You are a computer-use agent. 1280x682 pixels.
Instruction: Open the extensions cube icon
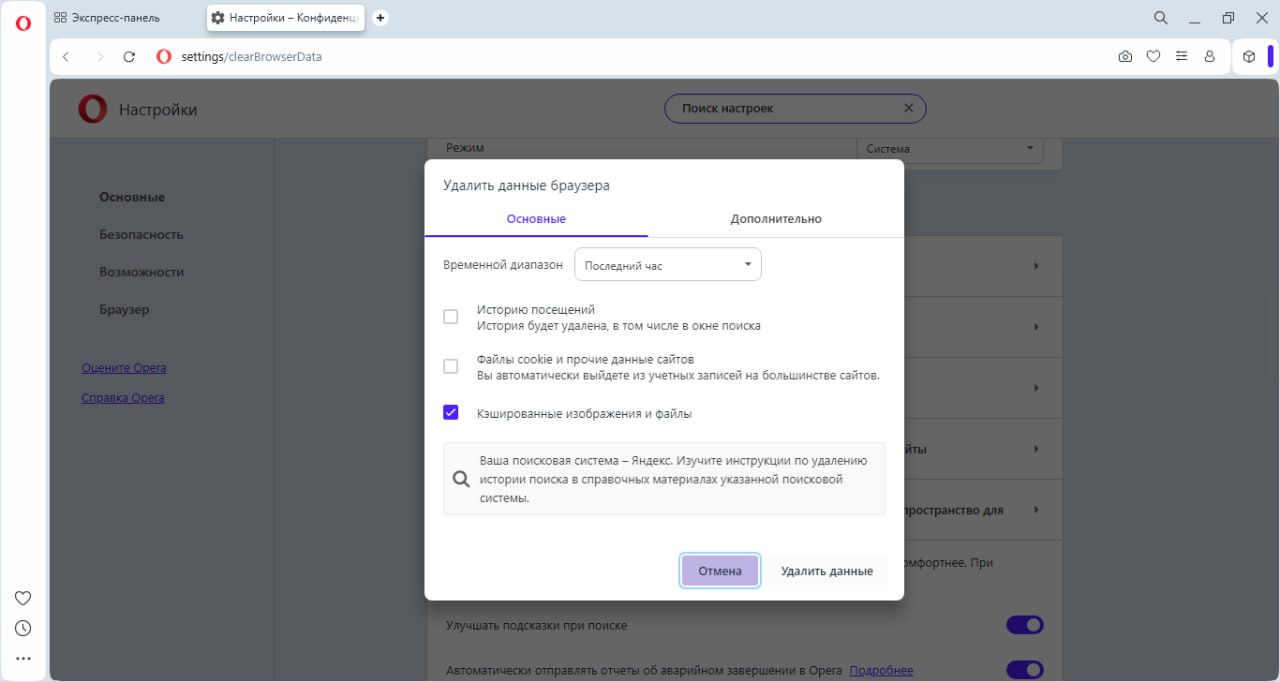pyautogui.click(x=1248, y=57)
